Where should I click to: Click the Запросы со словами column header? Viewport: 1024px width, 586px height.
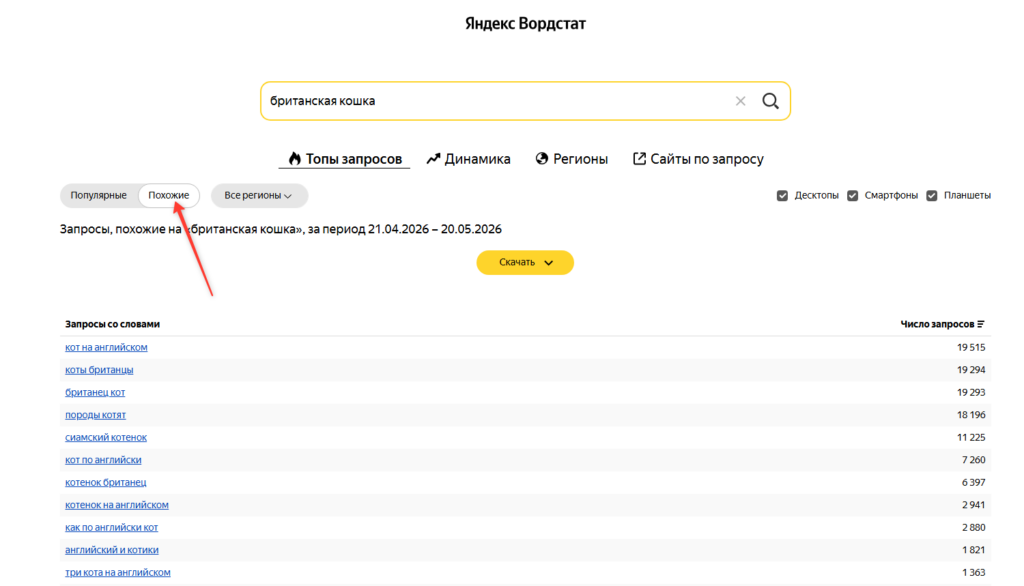pyautogui.click(x=112, y=324)
